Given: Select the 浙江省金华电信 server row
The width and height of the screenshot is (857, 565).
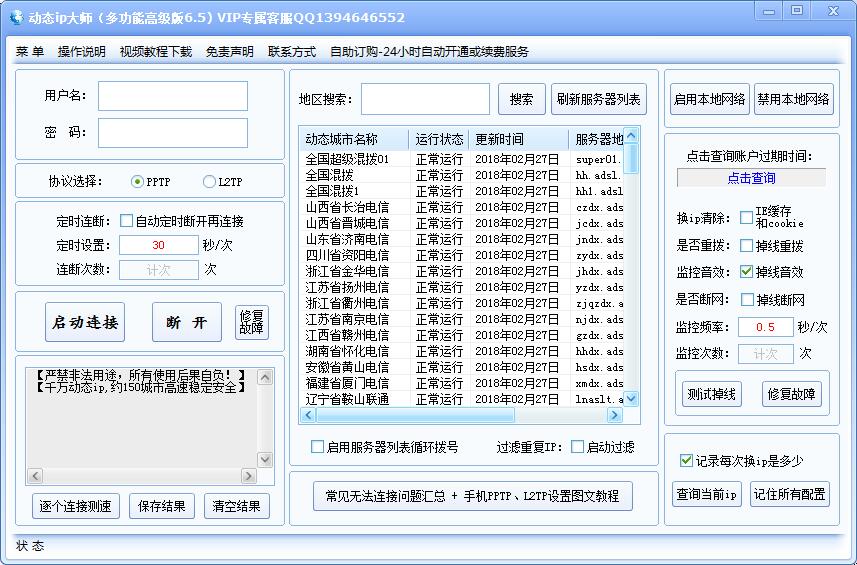Looking at the screenshot, I should (462, 271).
